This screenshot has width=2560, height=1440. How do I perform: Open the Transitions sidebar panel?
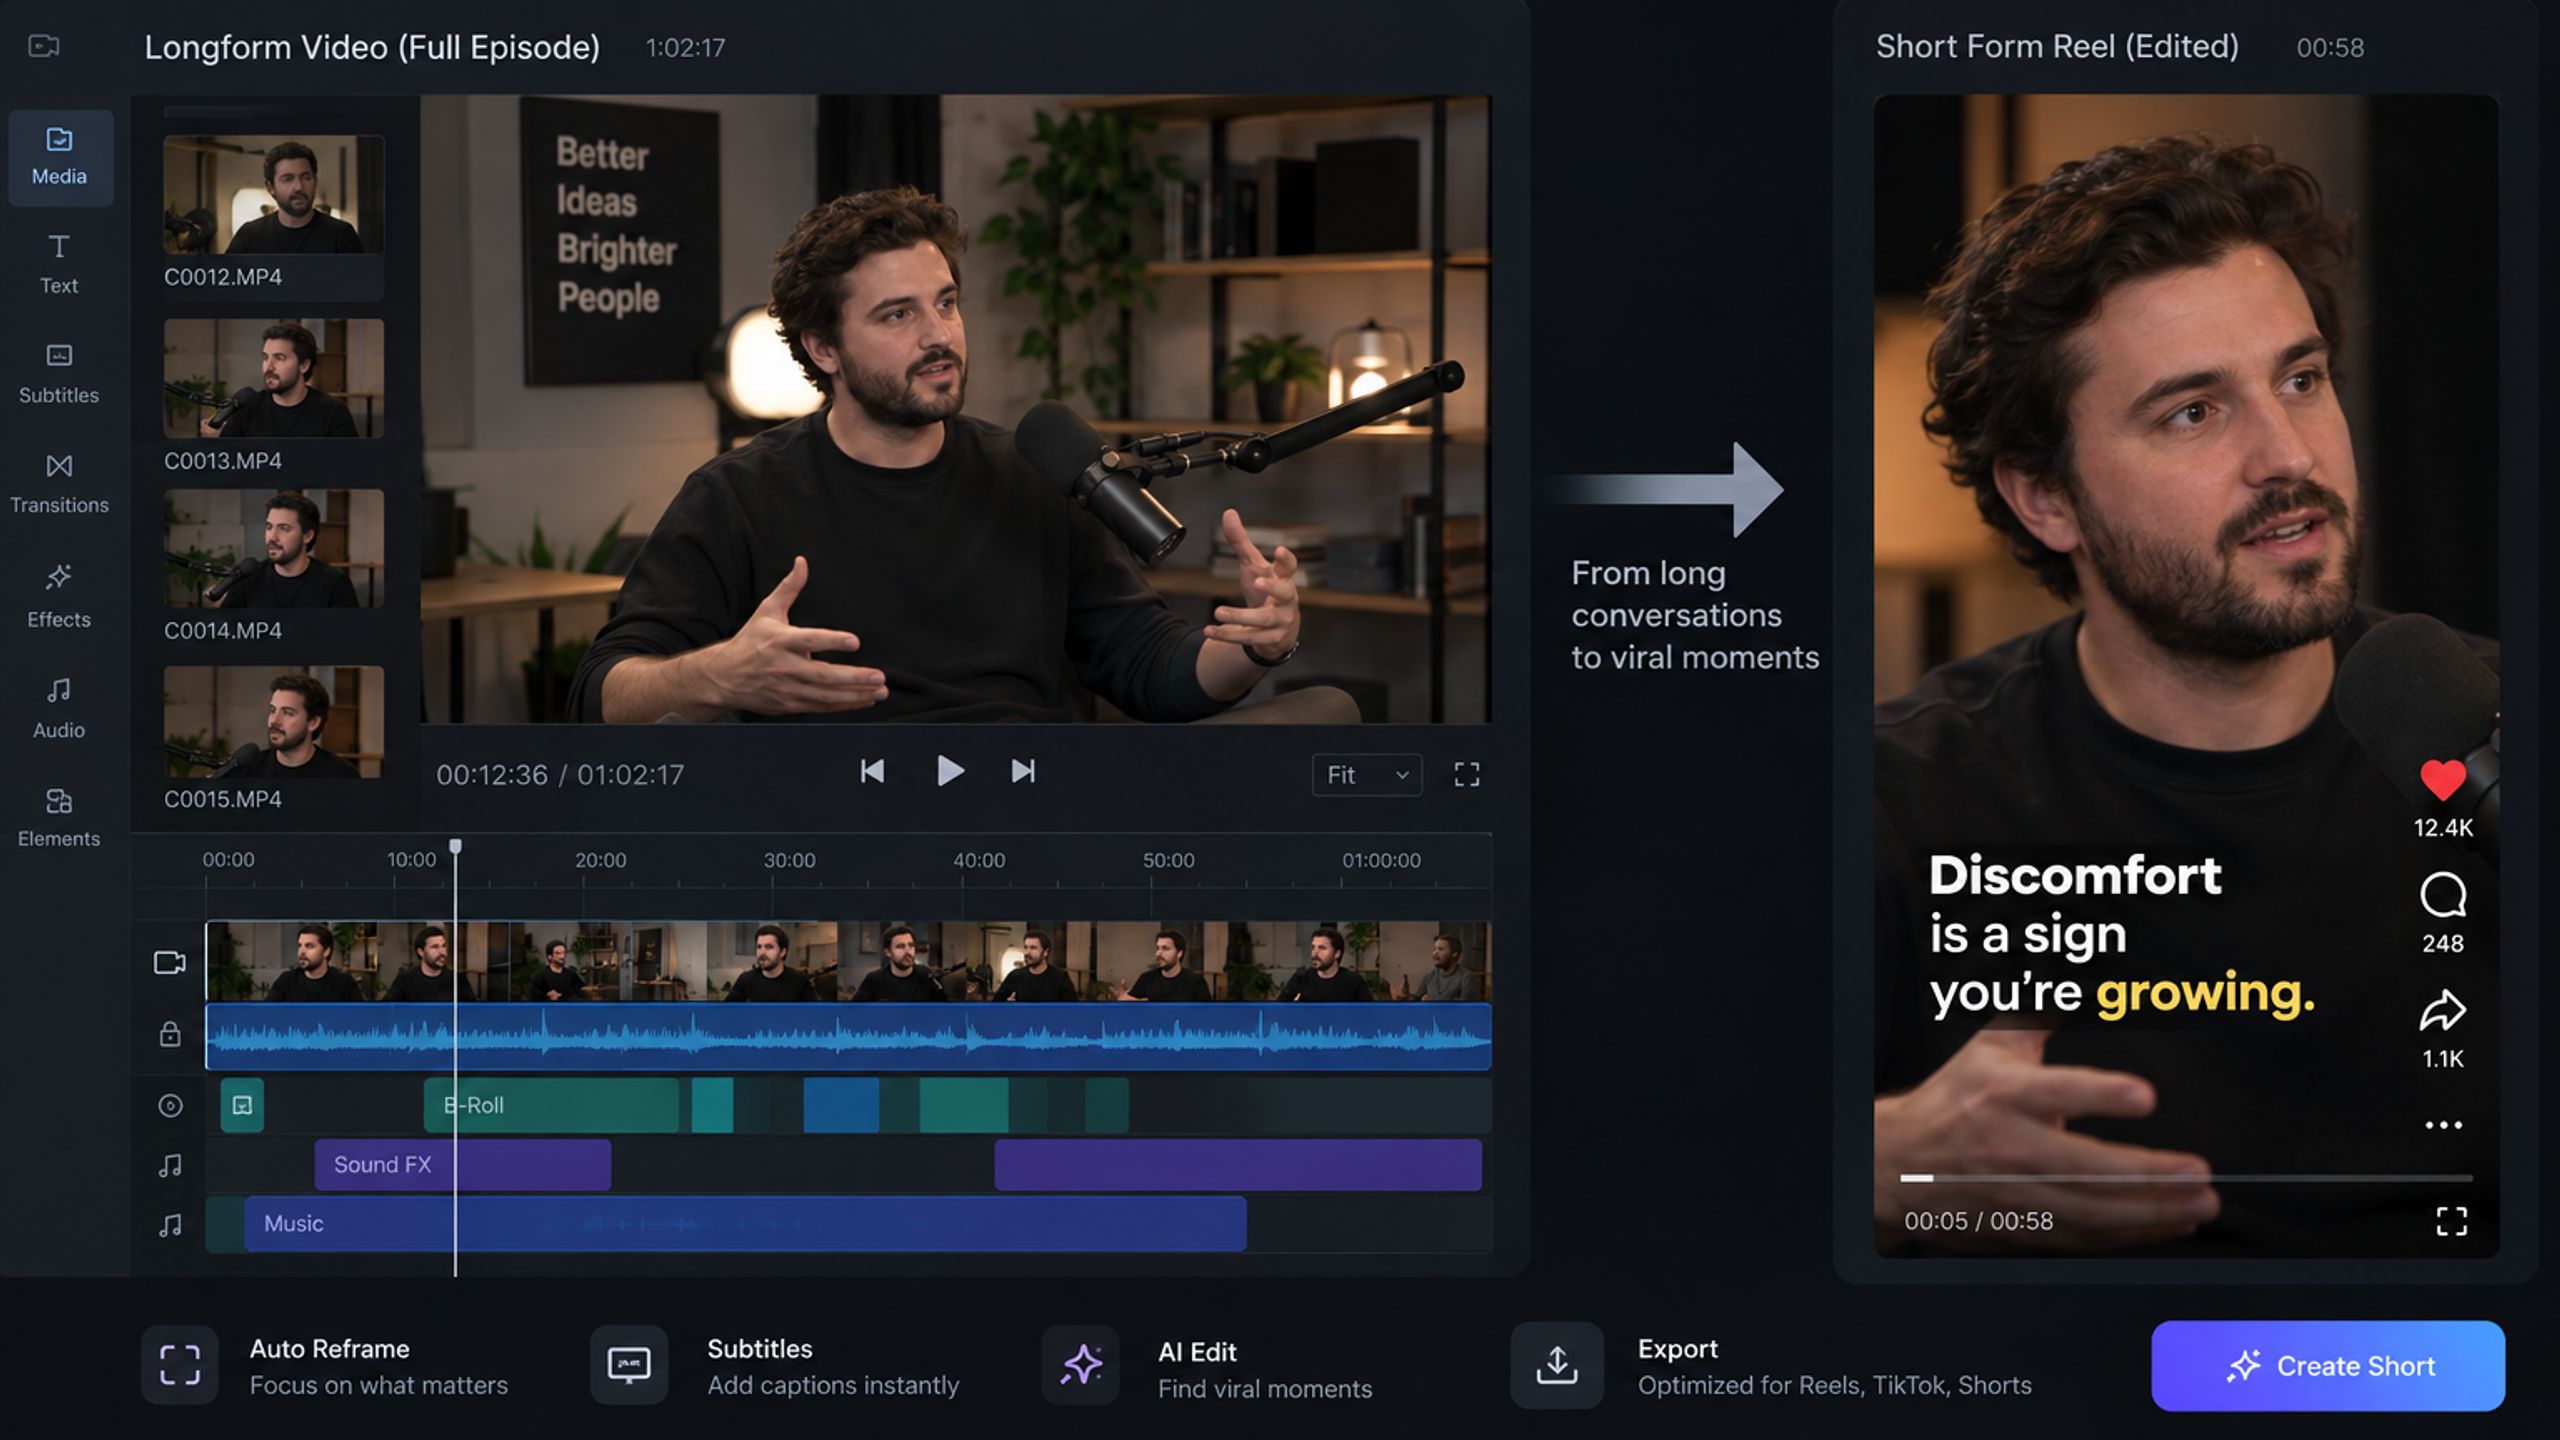coord(59,484)
